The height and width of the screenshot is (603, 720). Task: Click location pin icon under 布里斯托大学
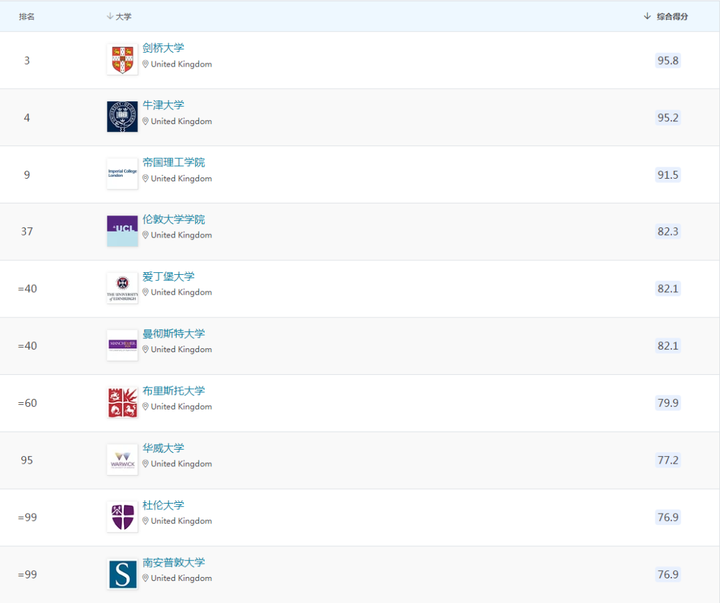pos(146,406)
